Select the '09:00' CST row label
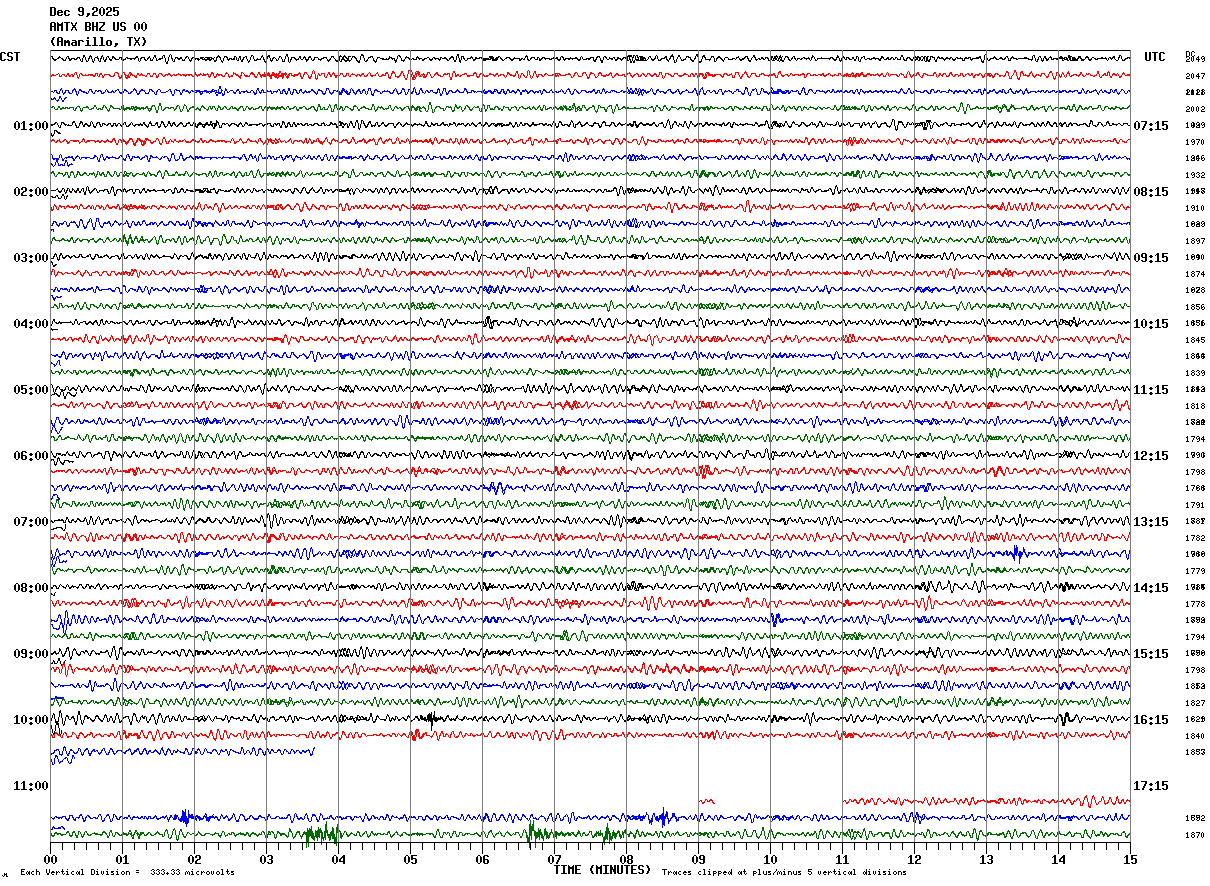Screen dimensions: 1210x886 (31, 654)
